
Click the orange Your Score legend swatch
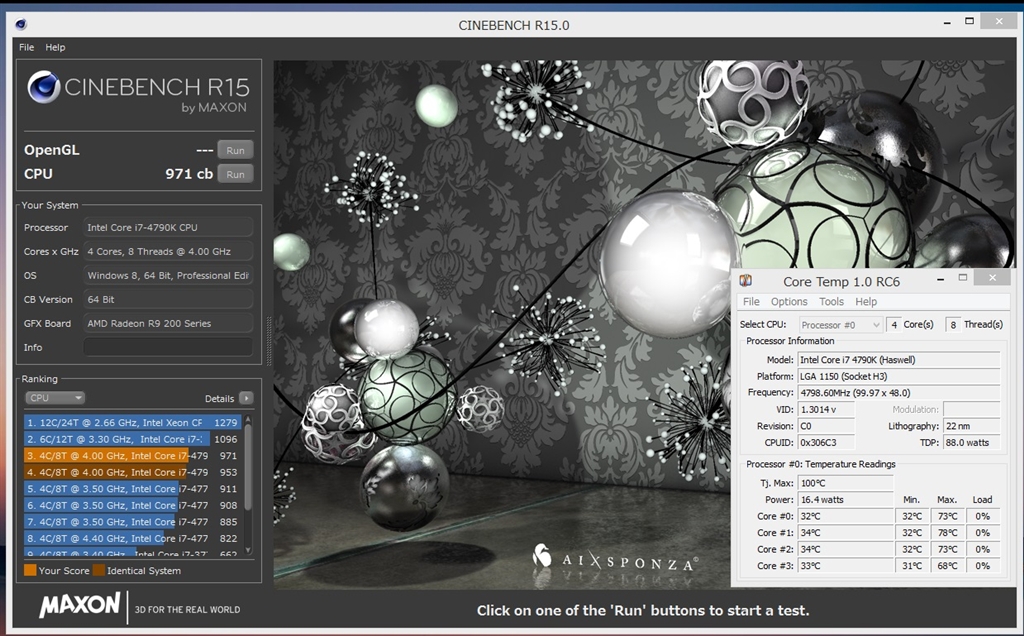tap(30, 571)
